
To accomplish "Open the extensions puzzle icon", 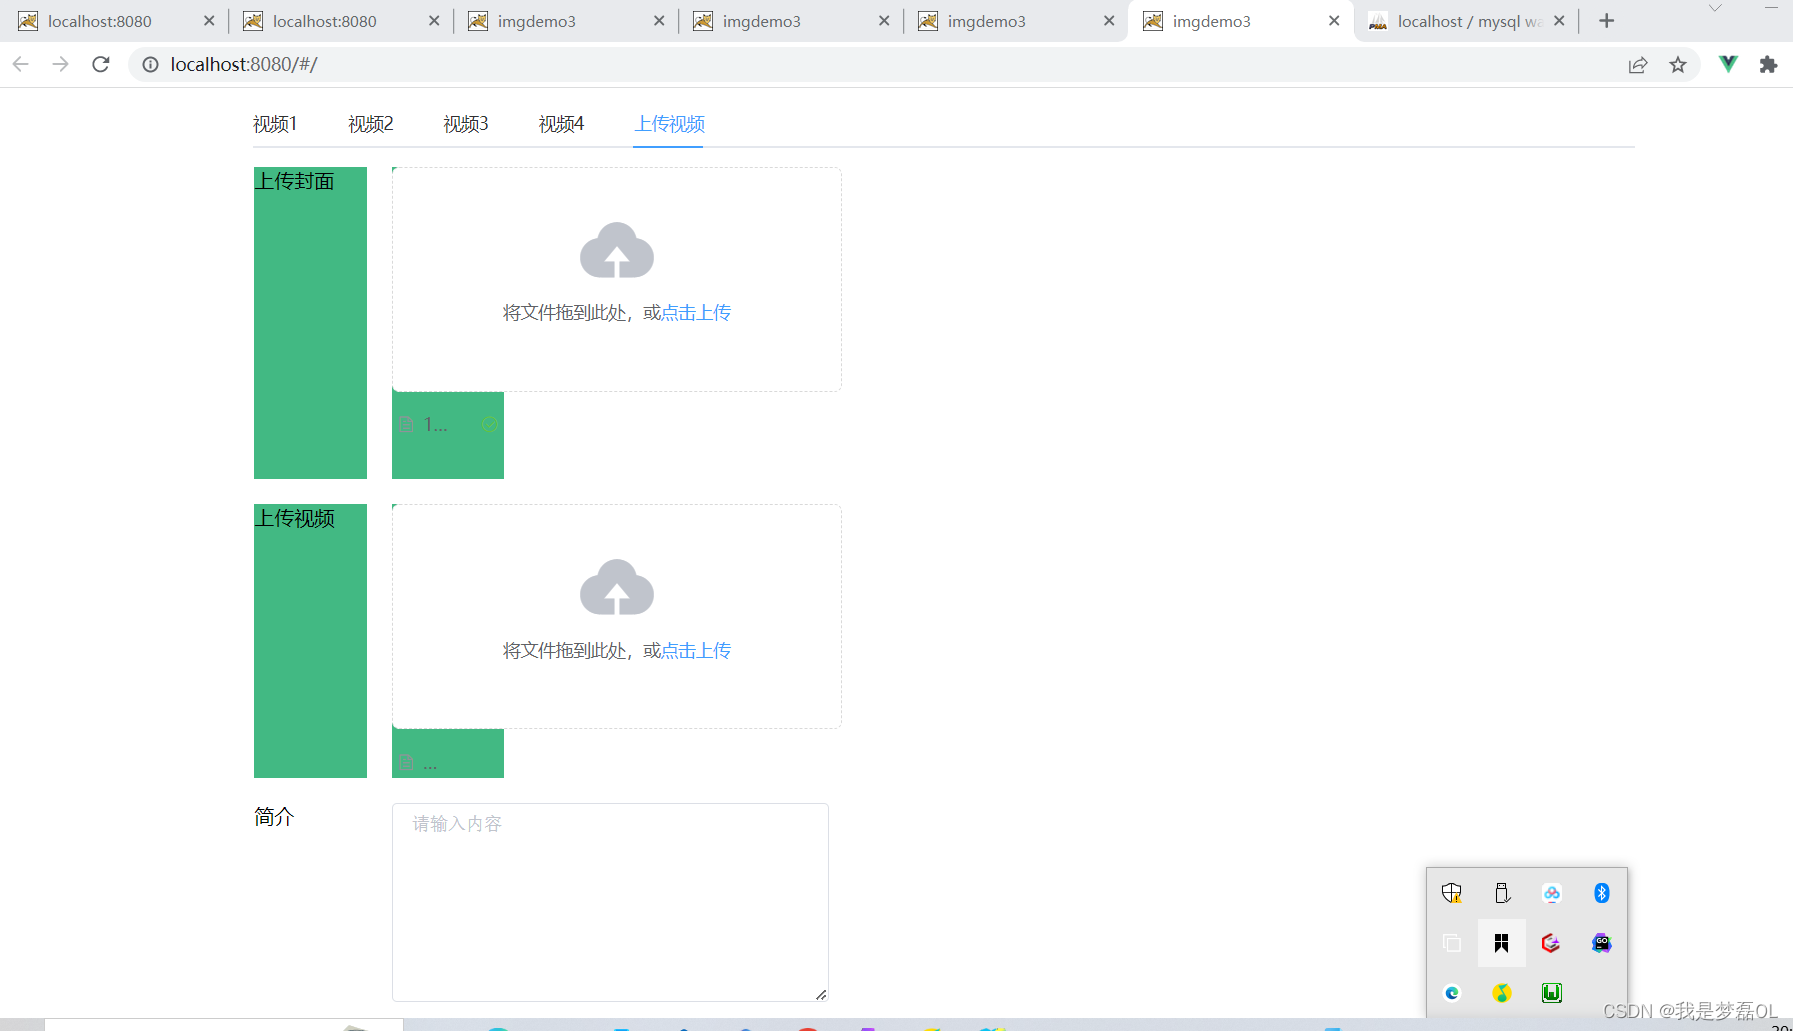I will point(1768,65).
